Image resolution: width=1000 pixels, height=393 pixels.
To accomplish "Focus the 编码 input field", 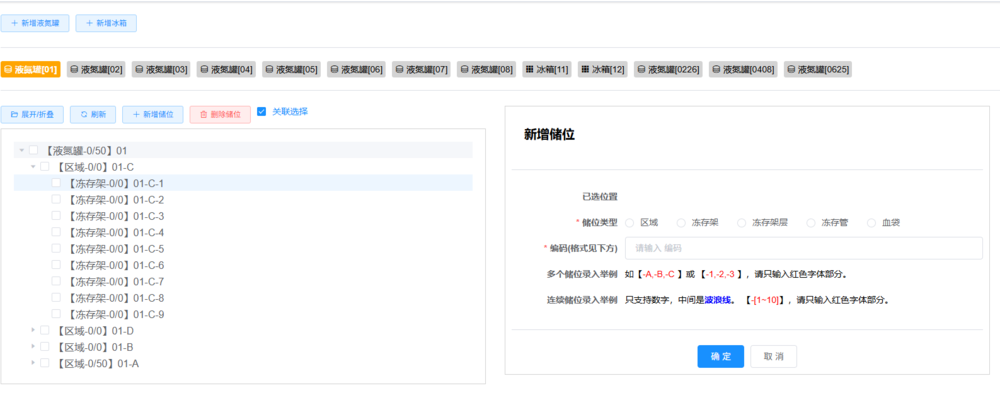I will pyautogui.click(x=804, y=248).
